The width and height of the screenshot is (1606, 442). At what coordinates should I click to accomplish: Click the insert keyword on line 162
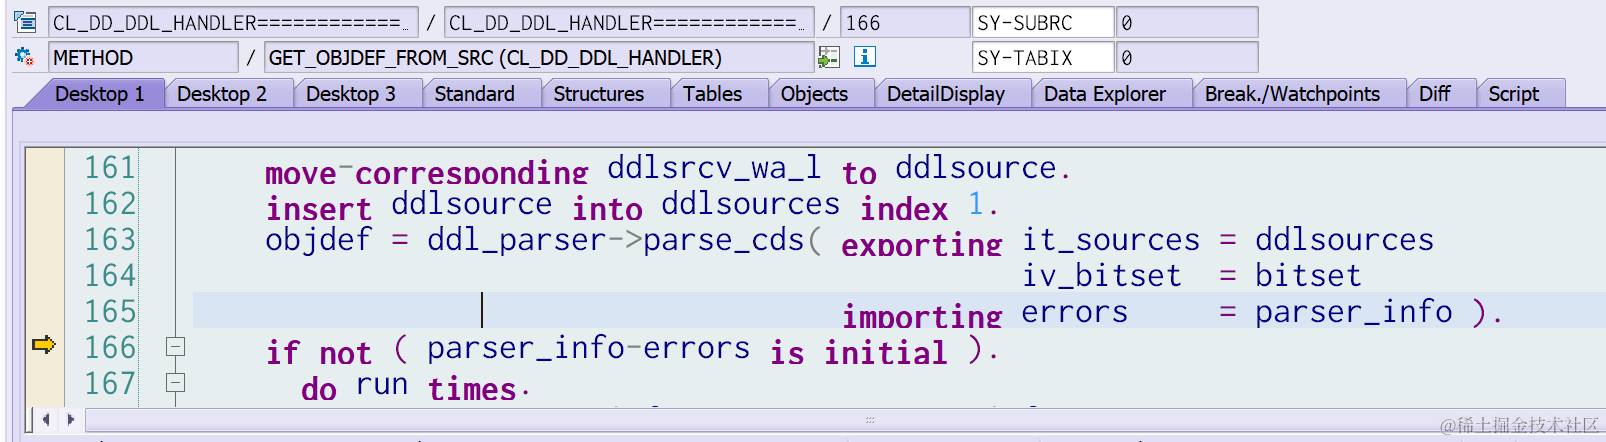click(318, 208)
